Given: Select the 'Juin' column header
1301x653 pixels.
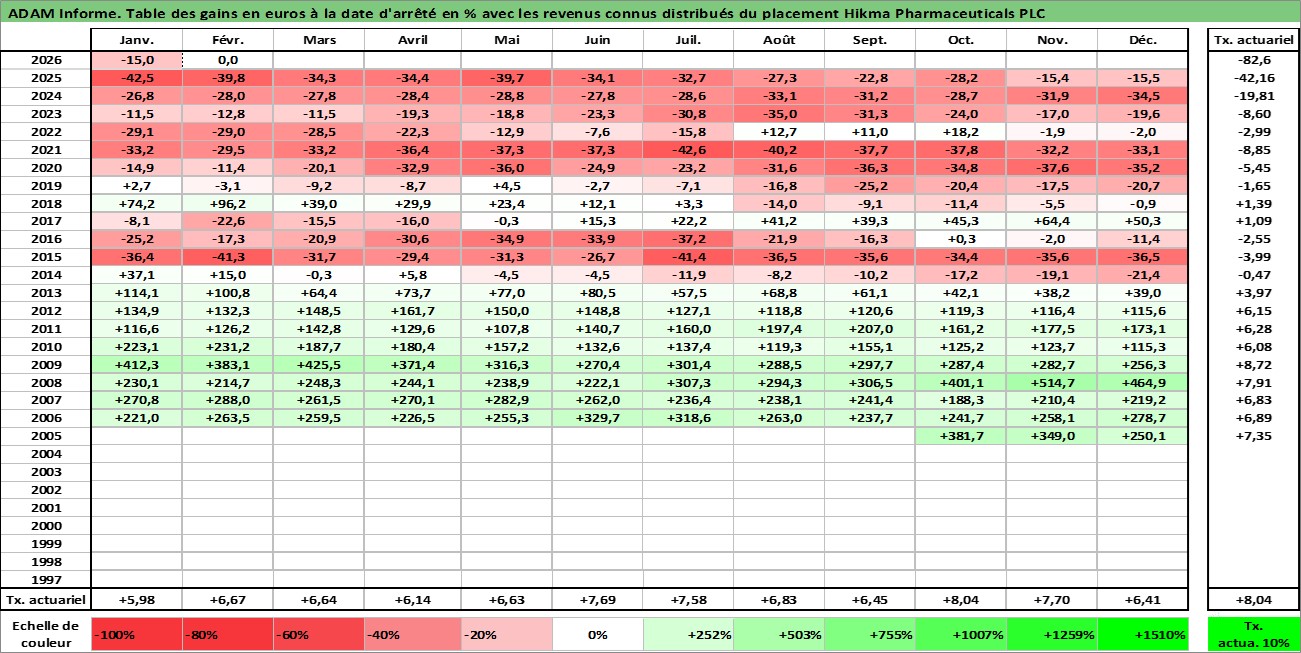Looking at the screenshot, I should click(x=597, y=40).
